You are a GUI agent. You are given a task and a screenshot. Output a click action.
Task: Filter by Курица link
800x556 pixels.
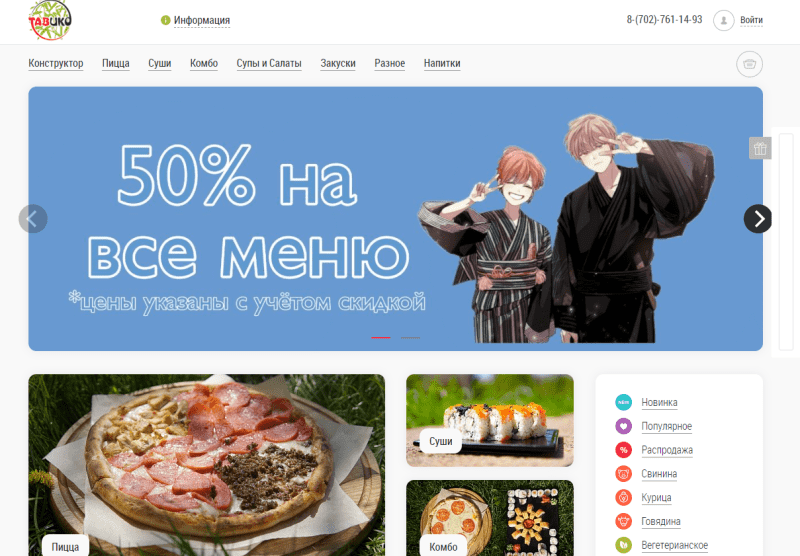click(656, 497)
